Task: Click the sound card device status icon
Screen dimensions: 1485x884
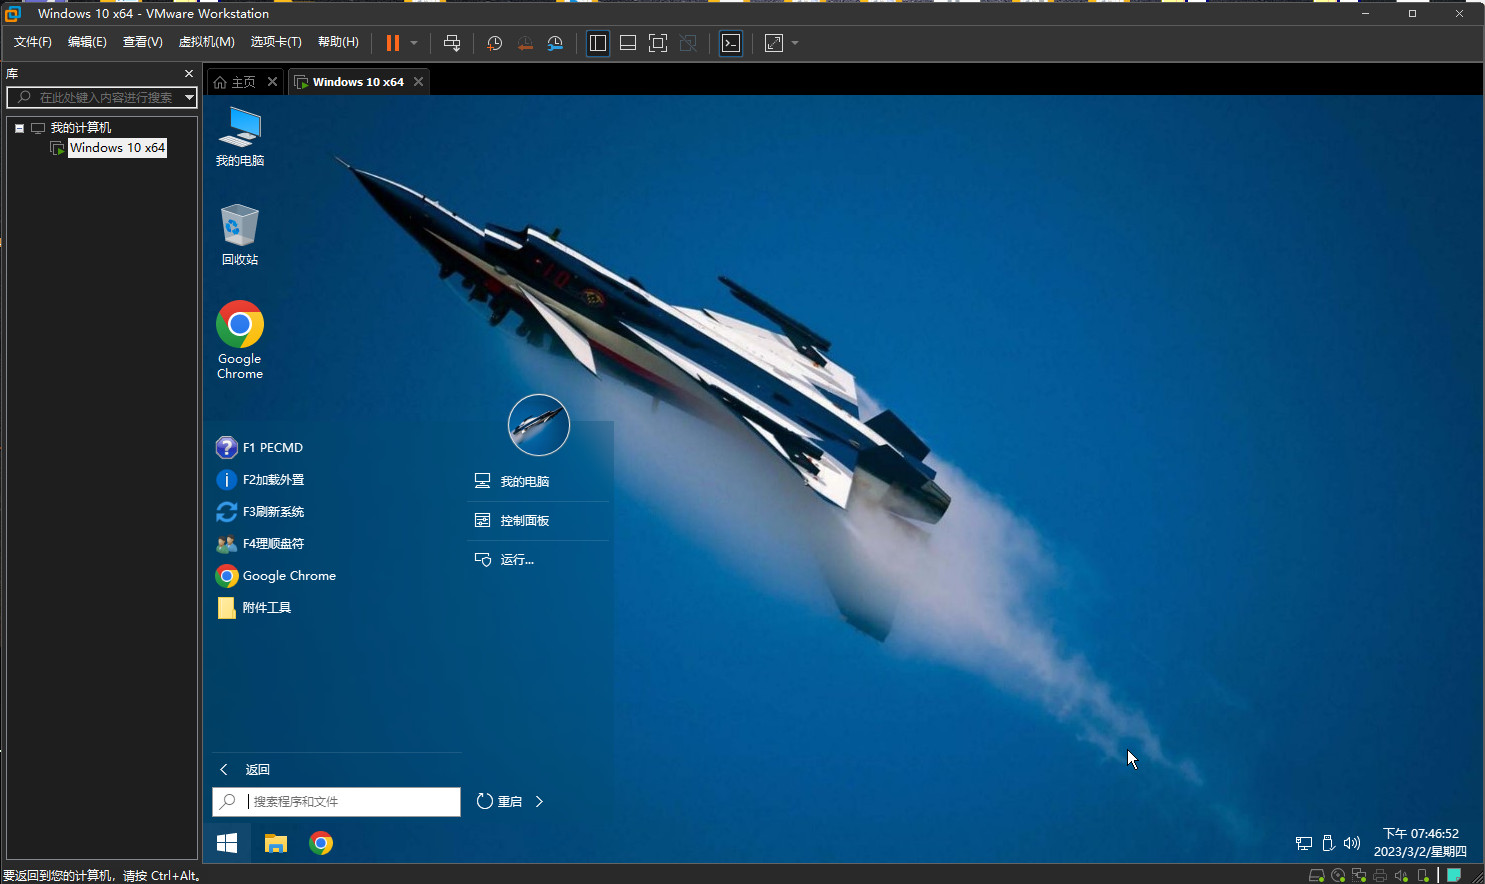Action: tap(1401, 875)
